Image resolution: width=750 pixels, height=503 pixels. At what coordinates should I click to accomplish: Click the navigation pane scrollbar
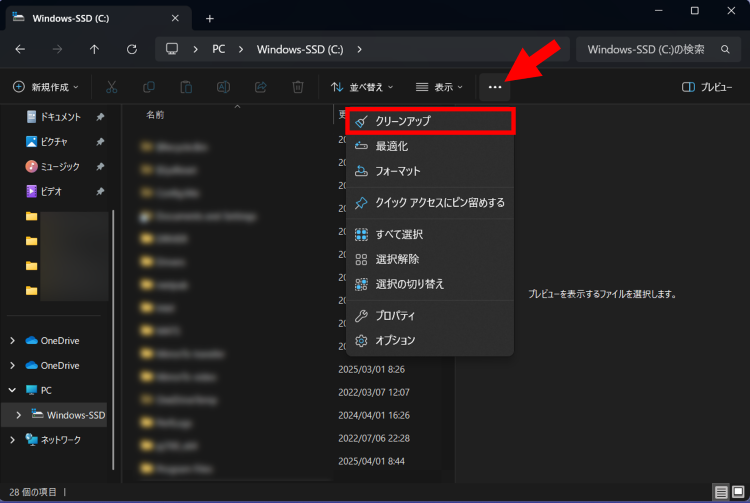[x=113, y=339]
